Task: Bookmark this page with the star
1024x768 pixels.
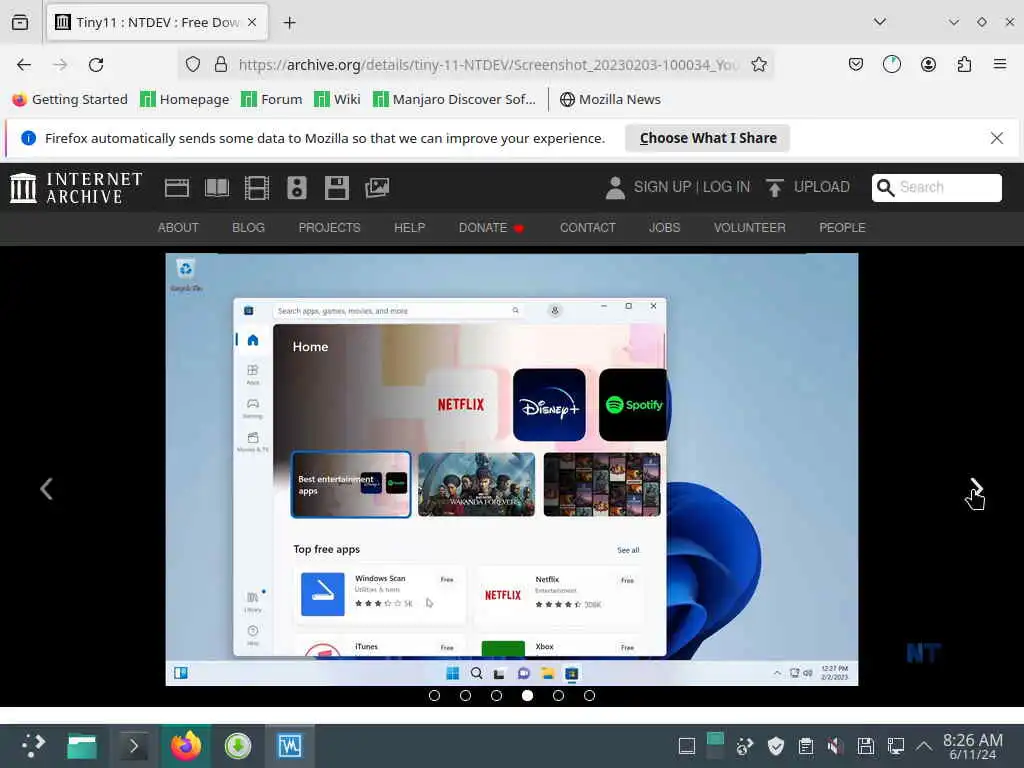Action: 758,64
